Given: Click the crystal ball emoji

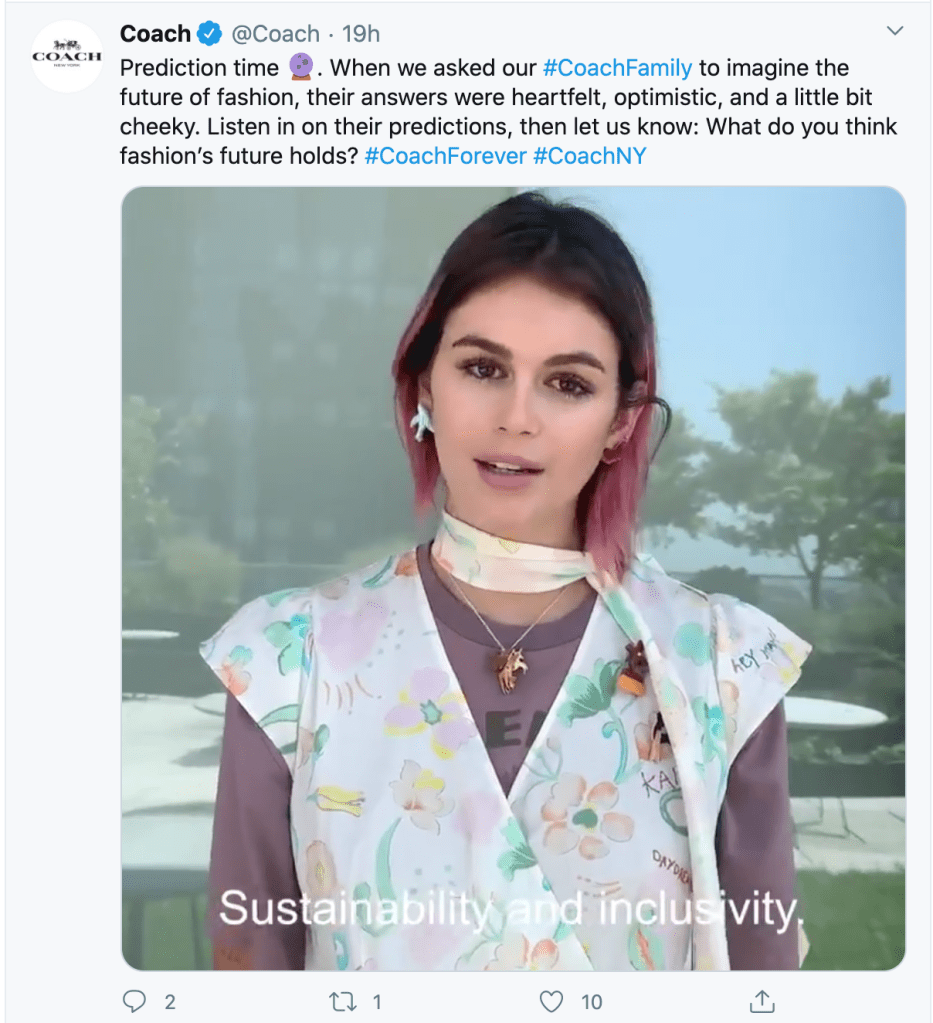Looking at the screenshot, I should click(x=301, y=68).
